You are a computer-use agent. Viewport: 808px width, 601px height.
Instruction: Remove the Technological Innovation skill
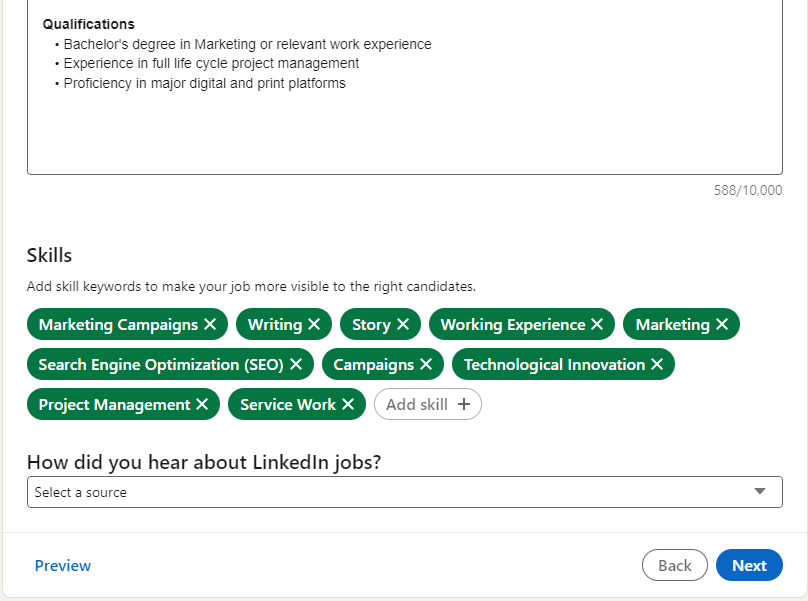tap(658, 364)
